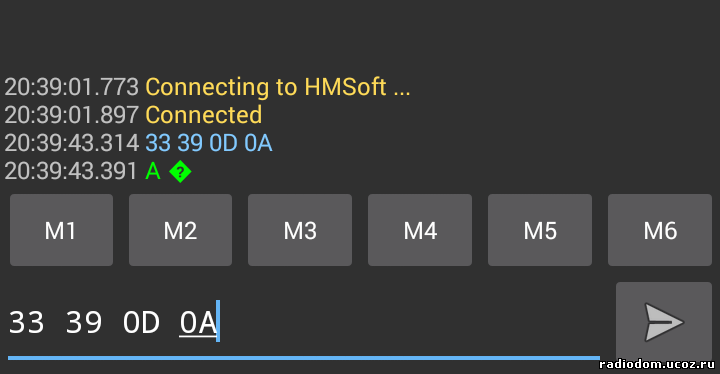The height and width of the screenshot is (374, 720).
Task: Place cursor on underlined 0A in input
Action: tap(198, 323)
